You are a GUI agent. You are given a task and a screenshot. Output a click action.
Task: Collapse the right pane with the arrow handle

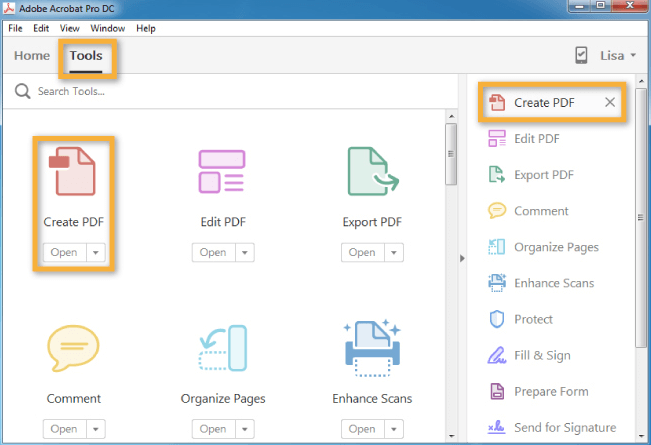(462, 259)
